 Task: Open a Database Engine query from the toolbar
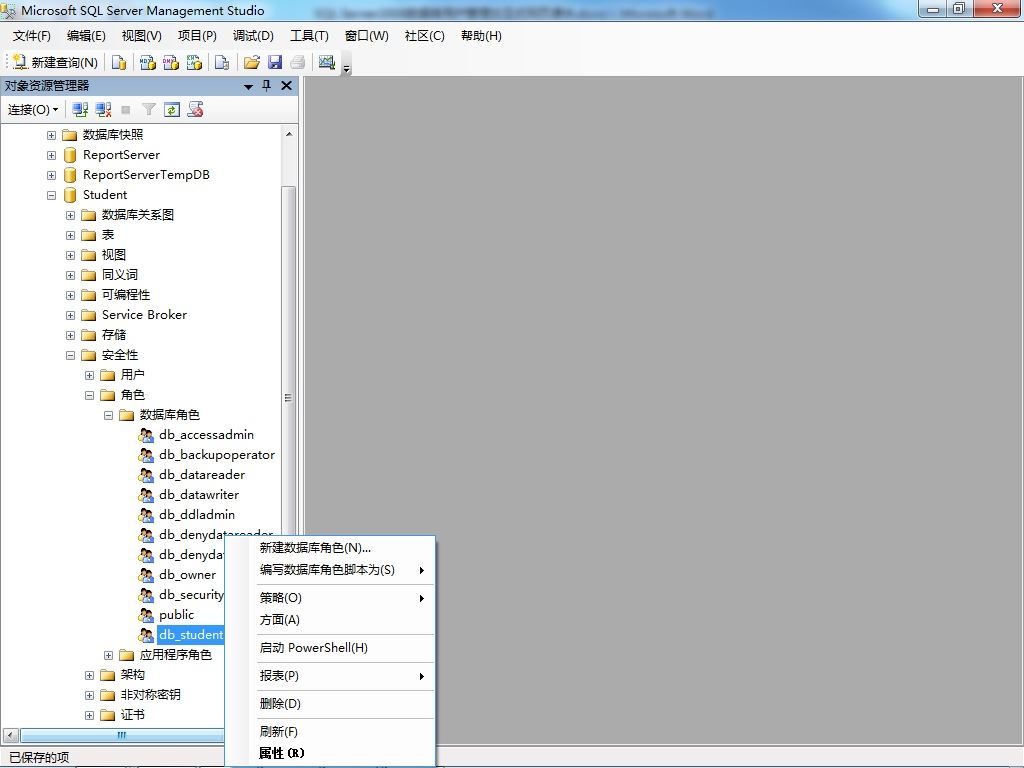click(x=119, y=62)
